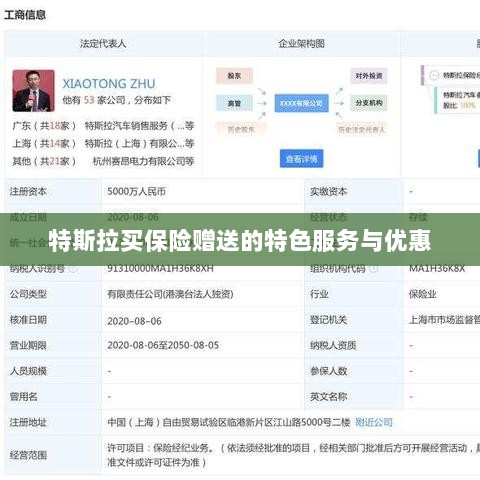The height and width of the screenshot is (480, 480).
Task: Click the 股东 box in the structure chart
Action: click(234, 76)
